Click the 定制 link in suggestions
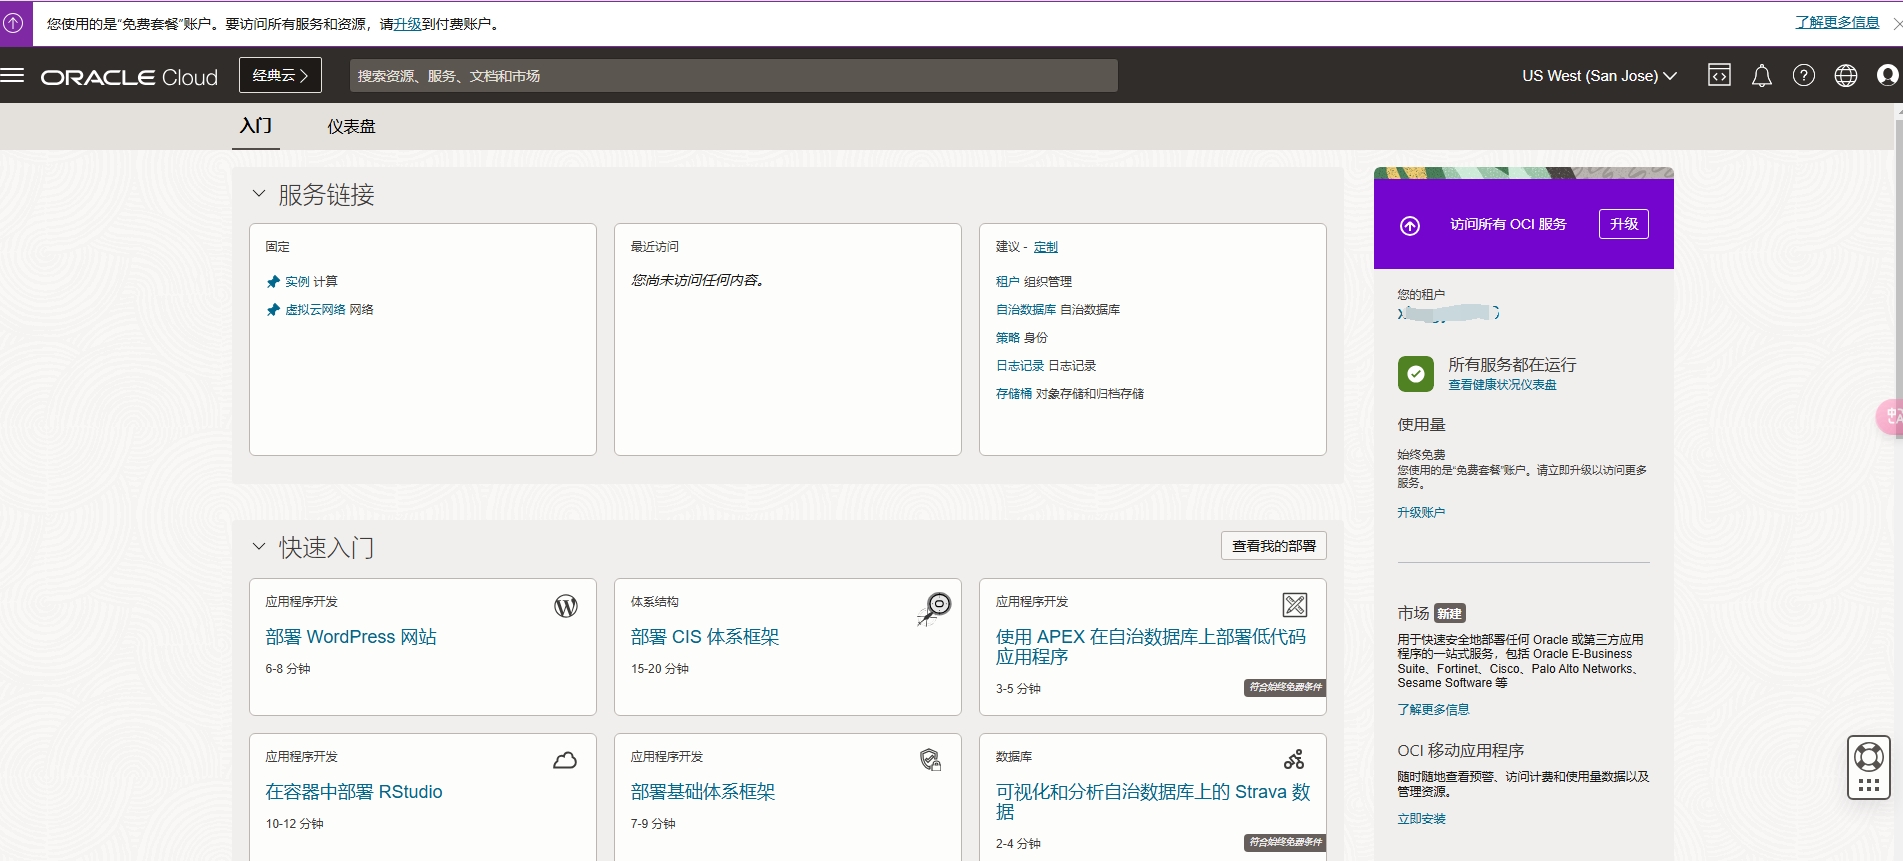Image resolution: width=1903 pixels, height=861 pixels. [x=1046, y=247]
